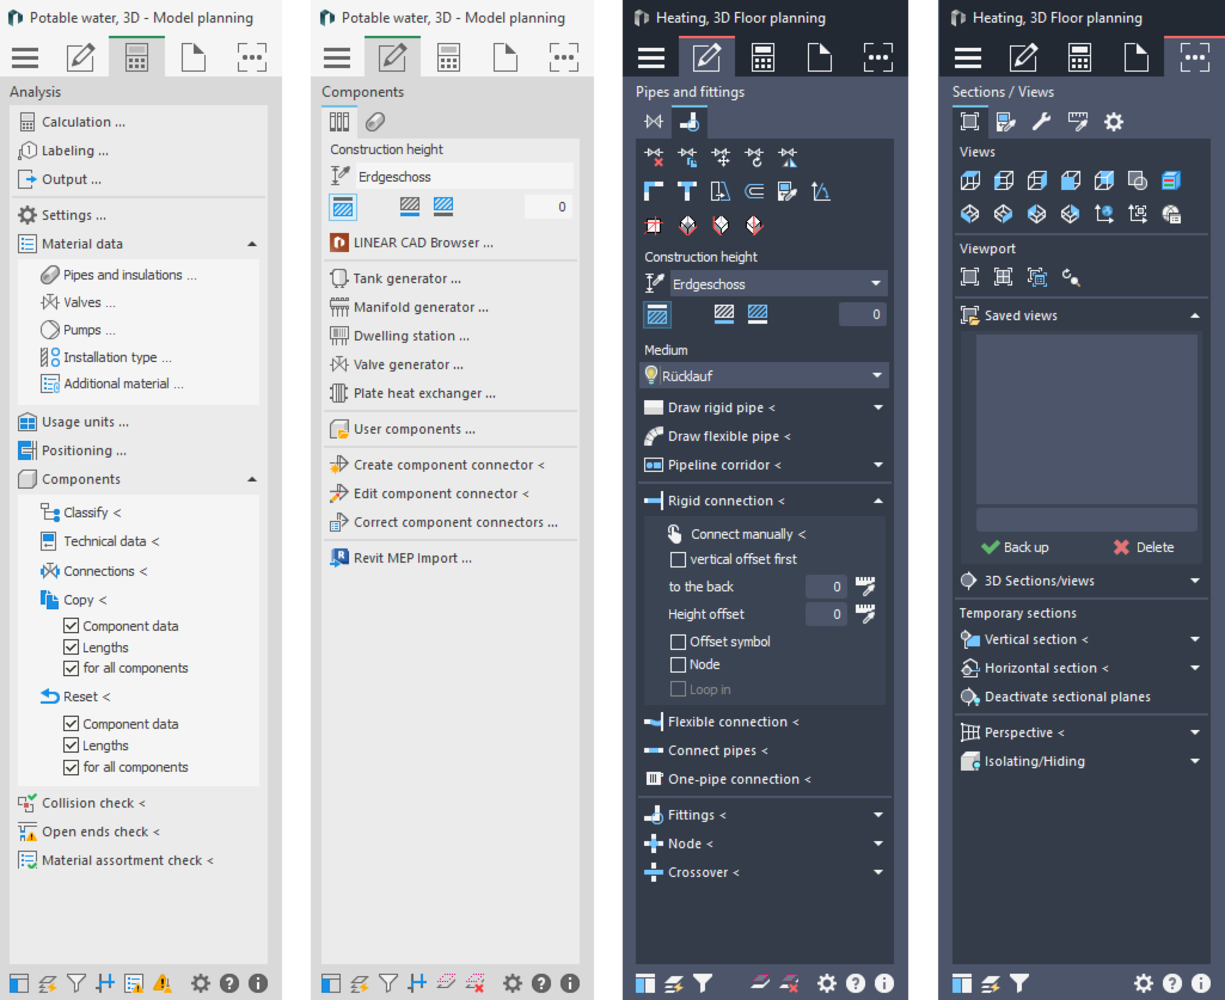Run Open ends check
The width and height of the screenshot is (1225, 1000).
[x=89, y=832]
